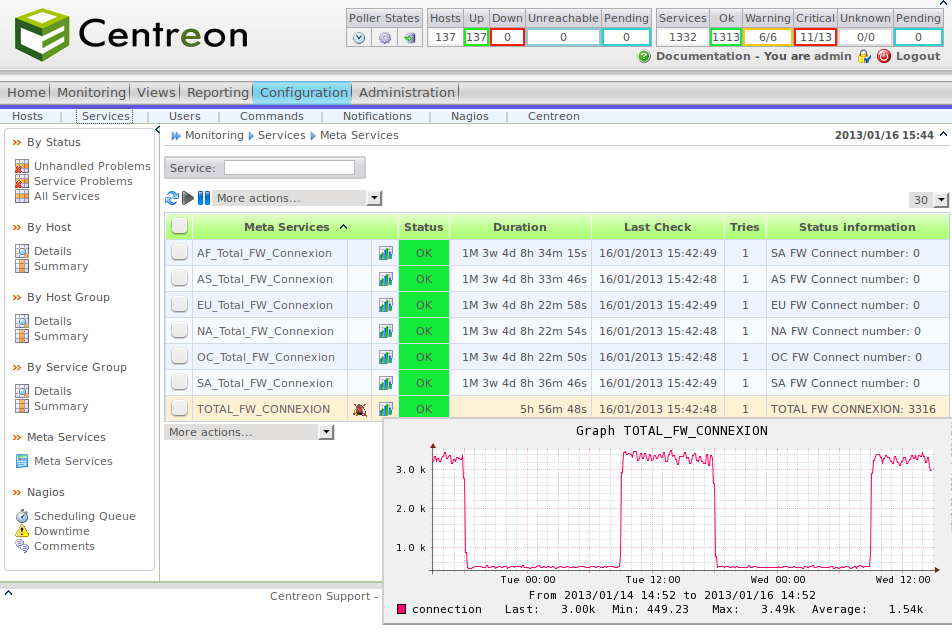Toggle the select-all checkbox in table header
The image size is (952, 633).
click(x=179, y=226)
